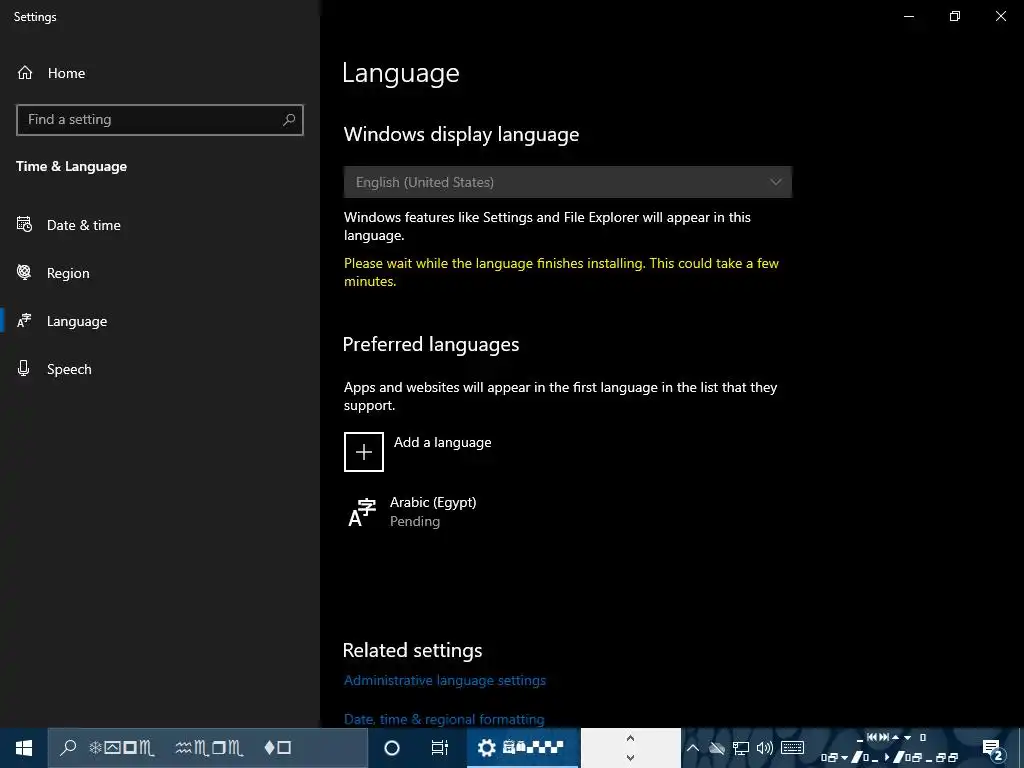
Task: Click the taskbar toolbar down arrow
Action: click(630, 758)
